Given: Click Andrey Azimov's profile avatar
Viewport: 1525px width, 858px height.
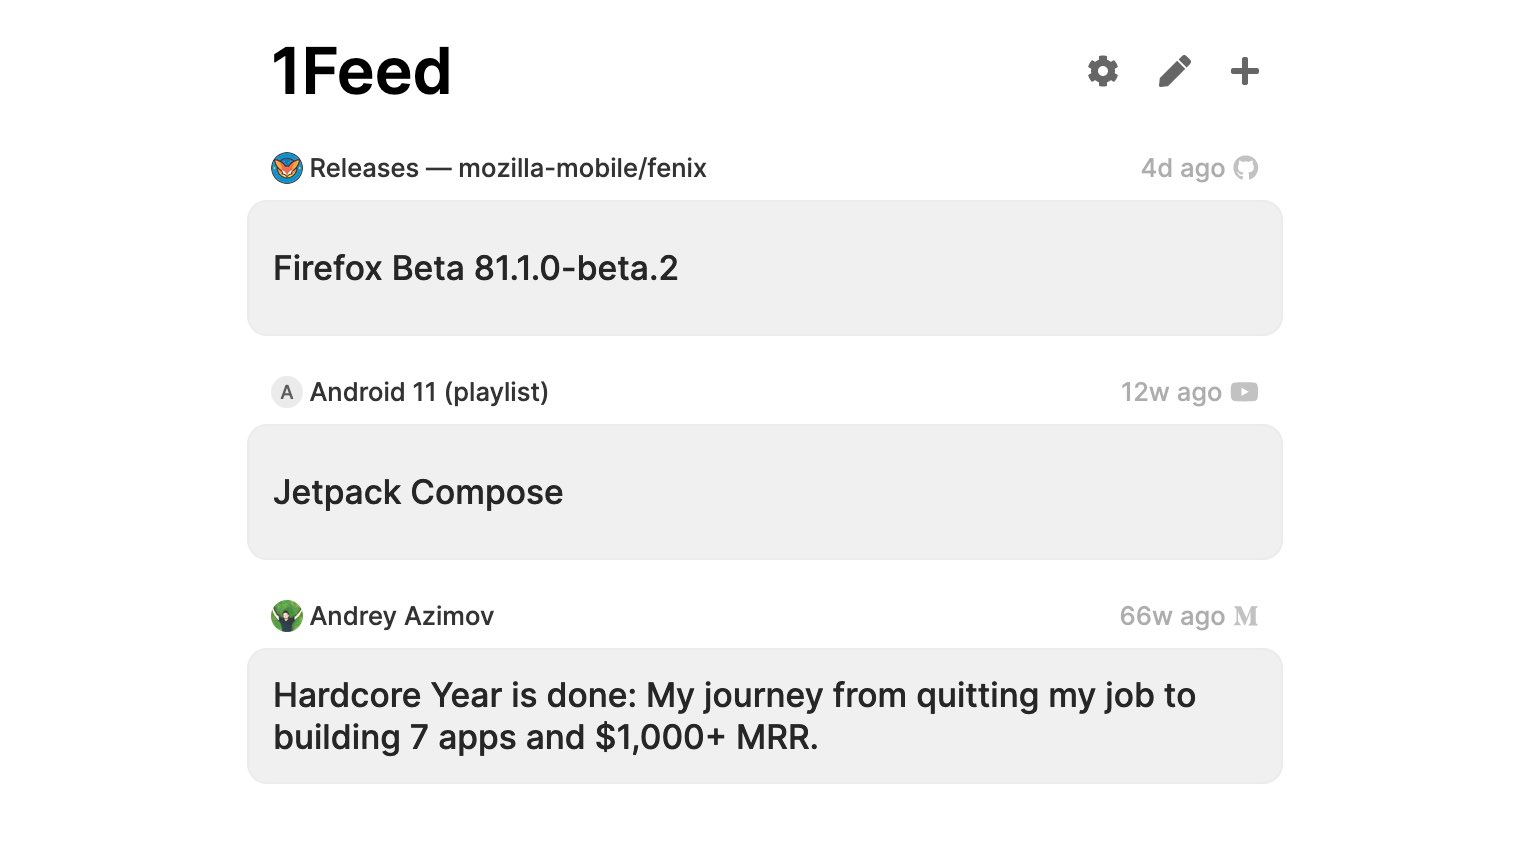Looking at the screenshot, I should pyautogui.click(x=287, y=616).
